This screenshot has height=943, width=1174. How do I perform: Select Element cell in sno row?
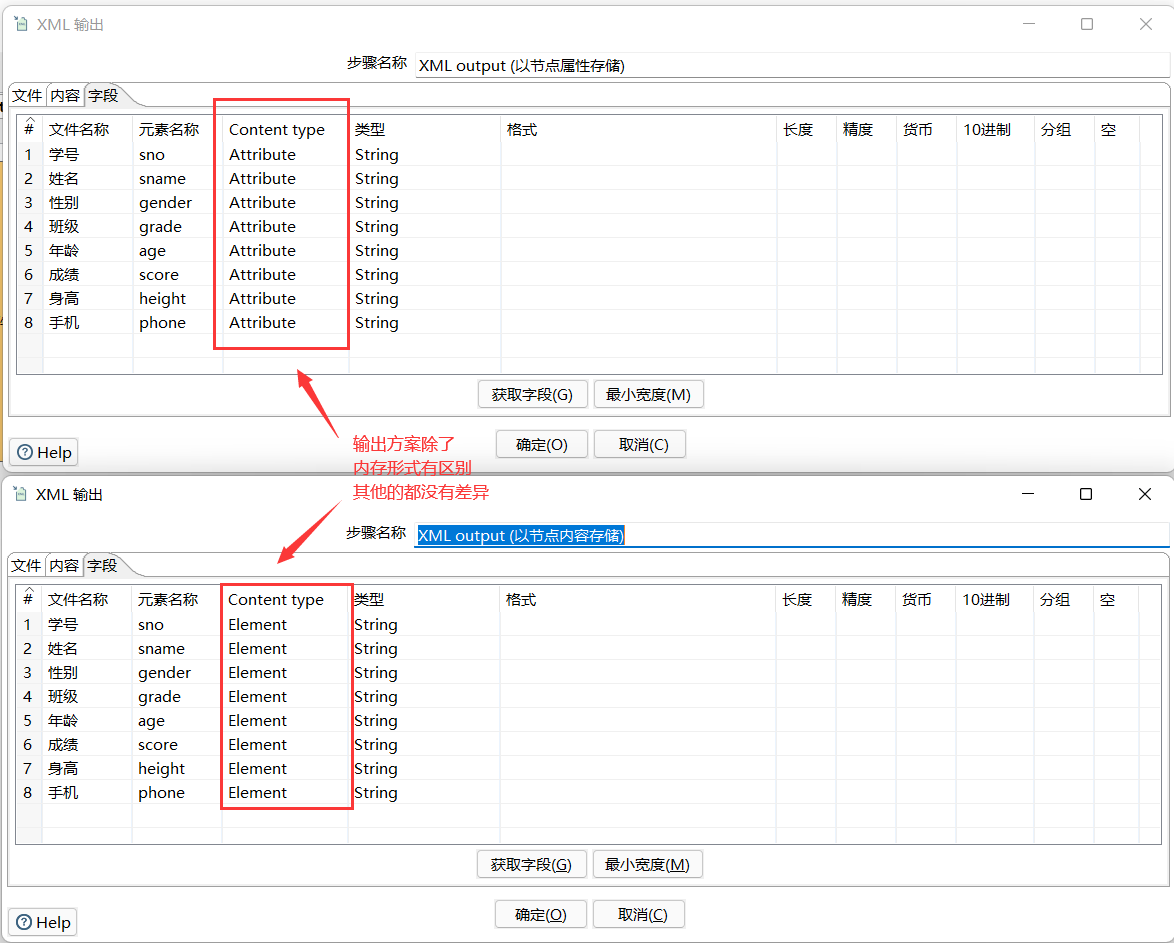pos(285,624)
